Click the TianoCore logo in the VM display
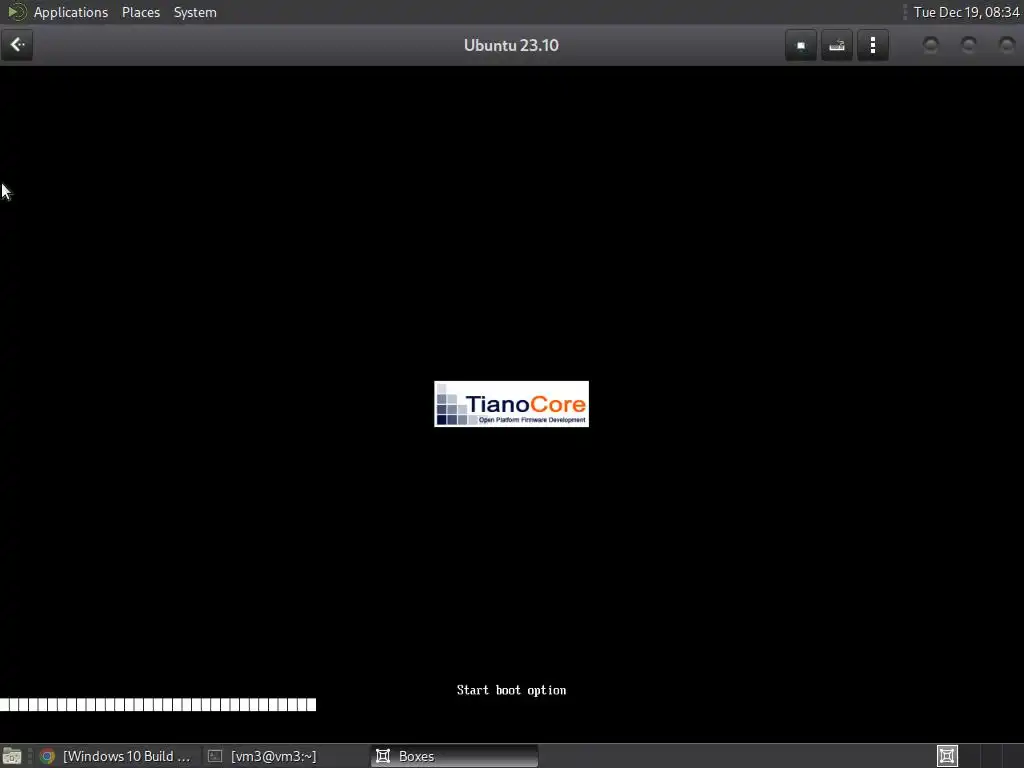 tap(511, 404)
